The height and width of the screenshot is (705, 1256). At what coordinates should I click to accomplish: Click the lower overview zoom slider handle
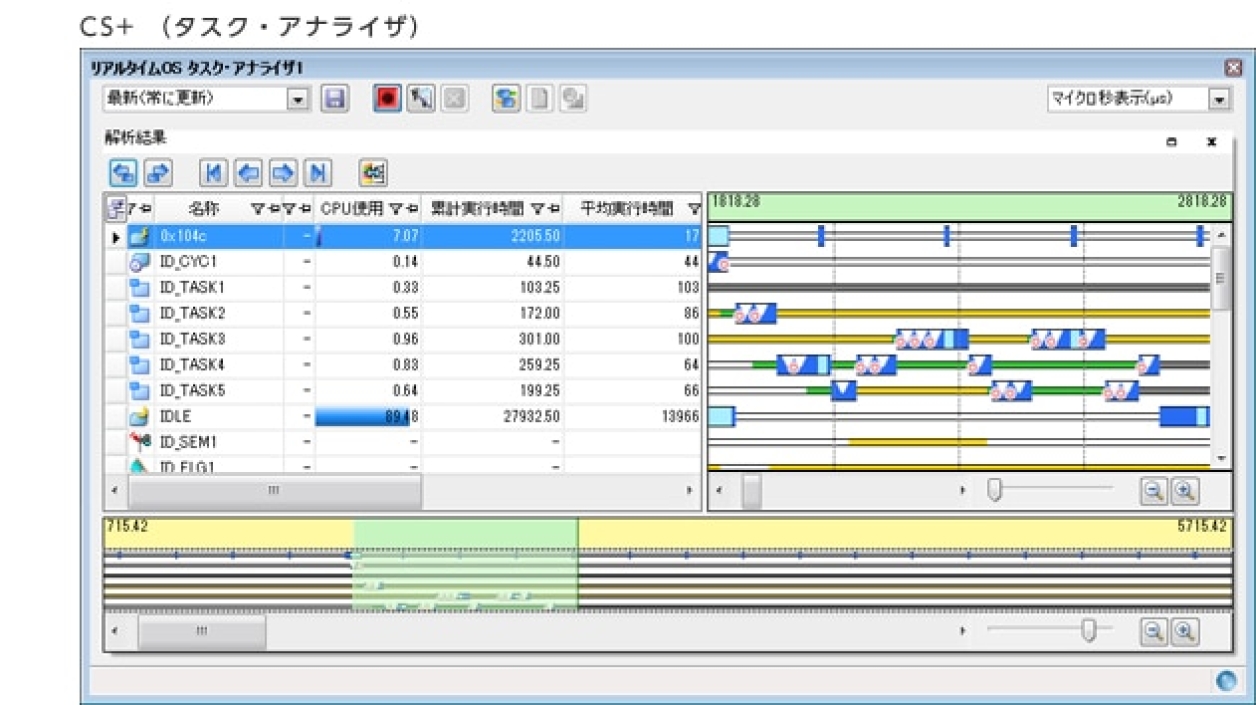tap(1089, 630)
